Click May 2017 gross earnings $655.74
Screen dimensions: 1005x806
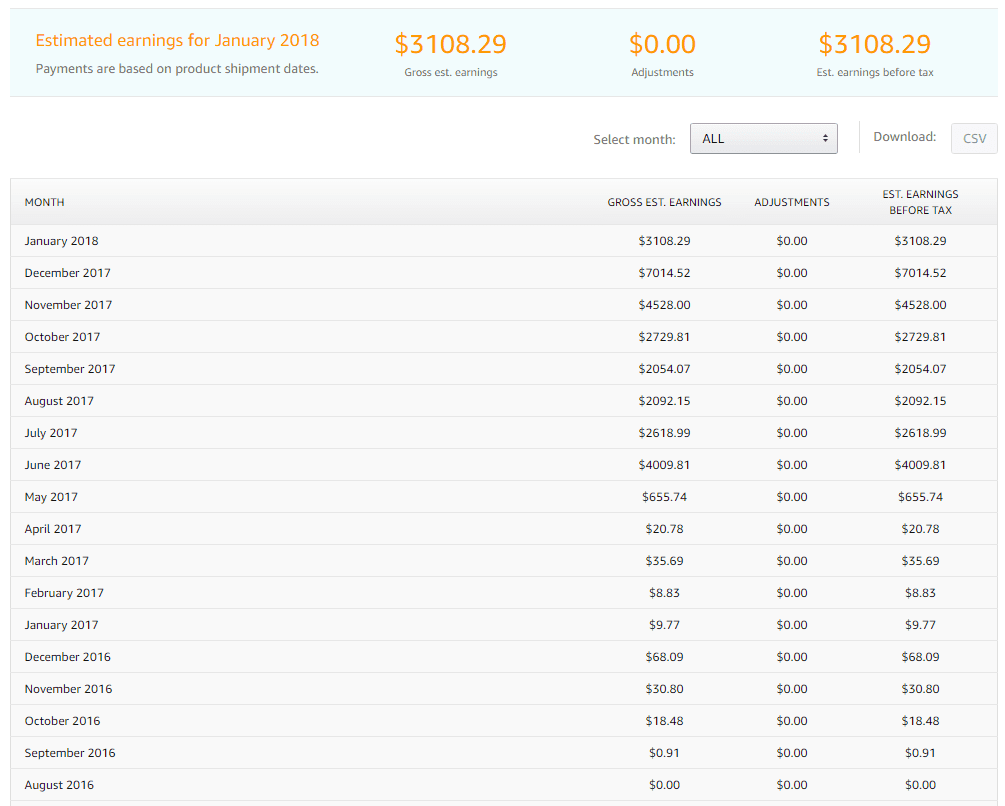click(664, 497)
